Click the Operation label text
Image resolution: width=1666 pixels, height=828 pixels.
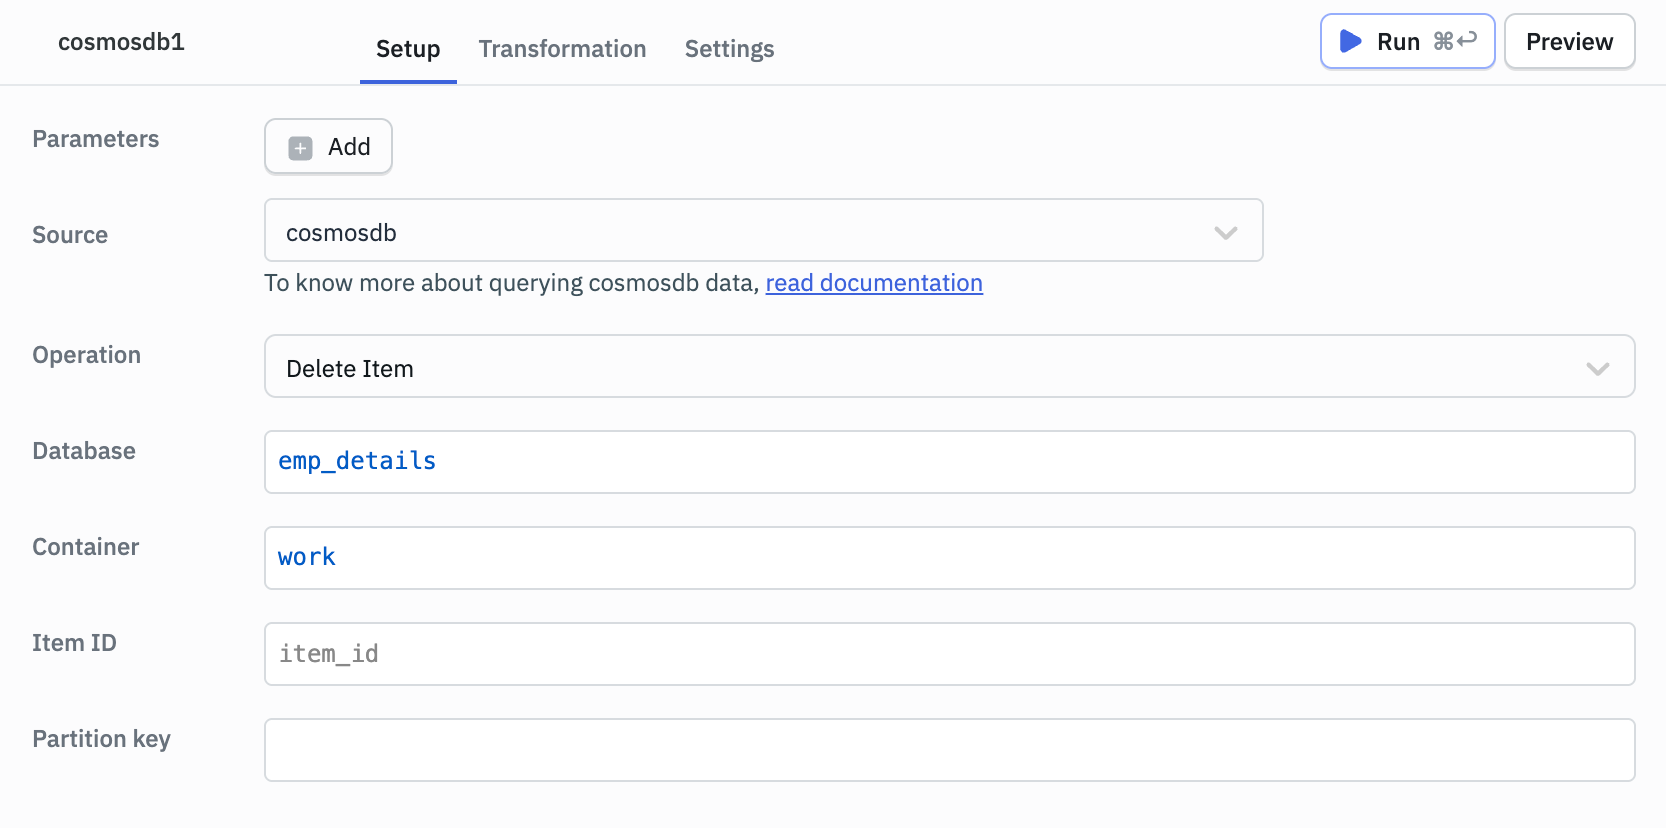(x=86, y=355)
